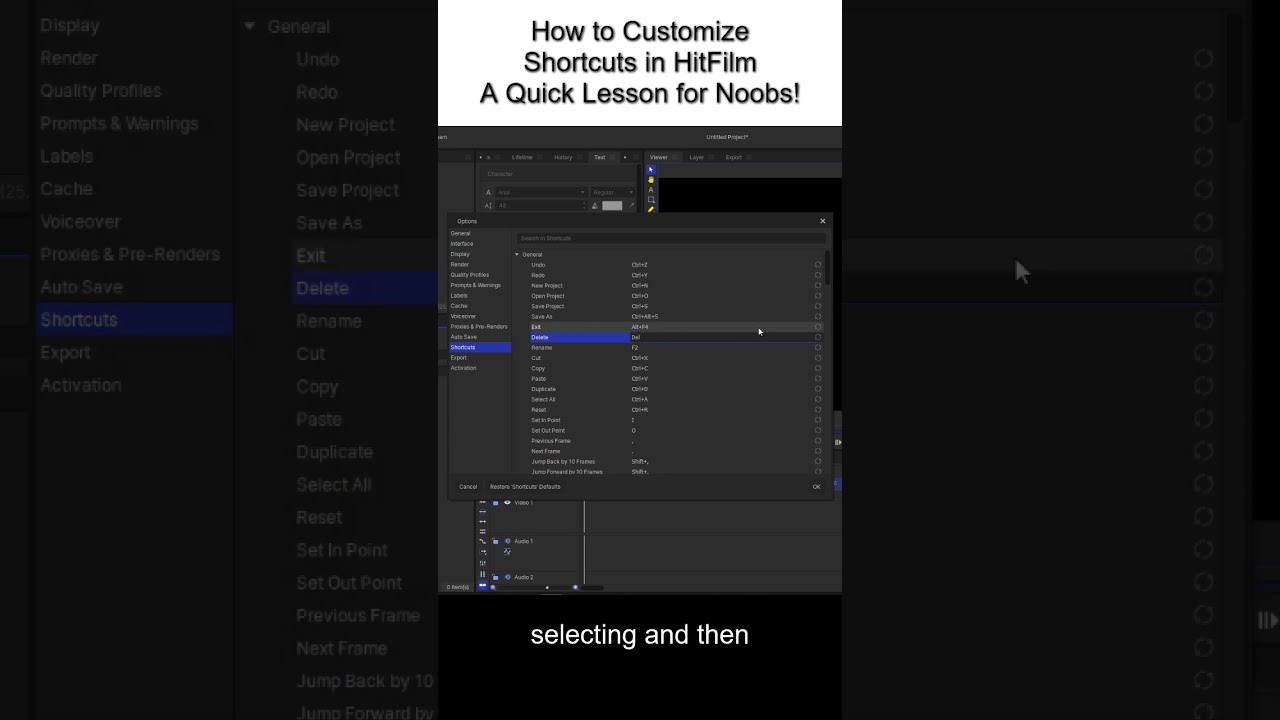This screenshot has width=1280, height=720.
Task: Reset the Select All shortcut icon
Action: [818, 399]
